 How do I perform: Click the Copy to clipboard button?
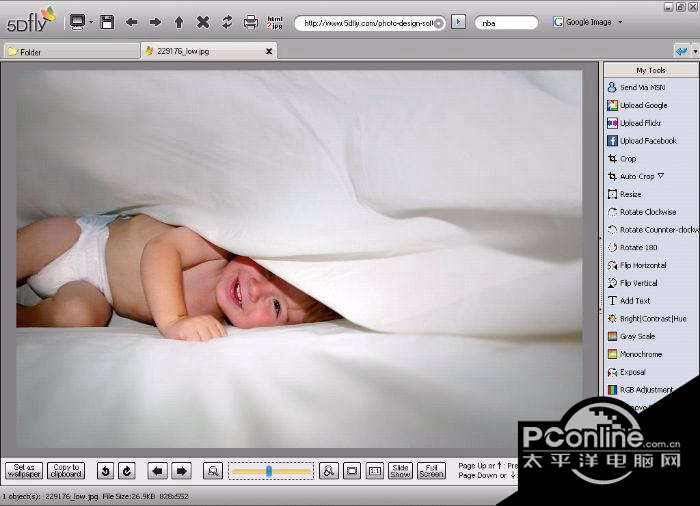[x=66, y=471]
